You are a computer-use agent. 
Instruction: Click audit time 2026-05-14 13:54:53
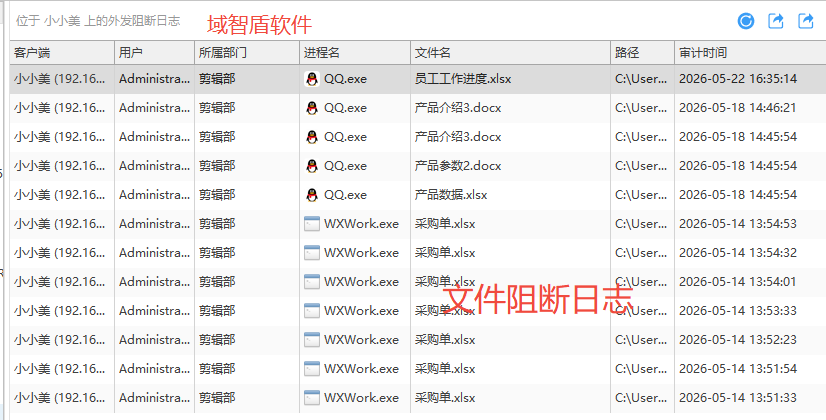click(738, 224)
